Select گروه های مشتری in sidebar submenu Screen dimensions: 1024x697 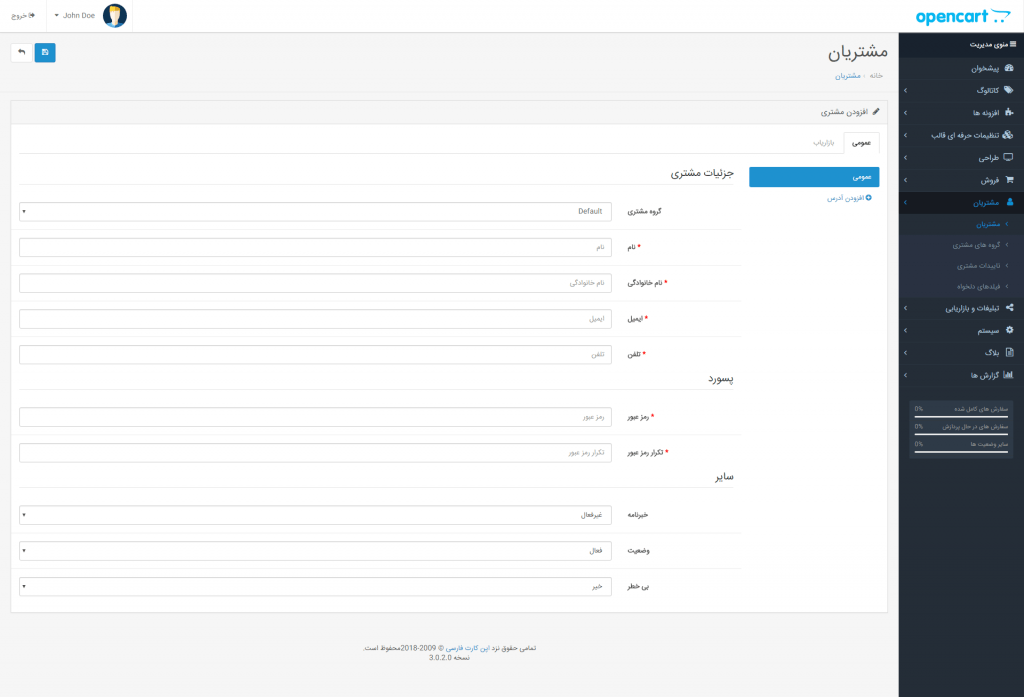[975, 245]
